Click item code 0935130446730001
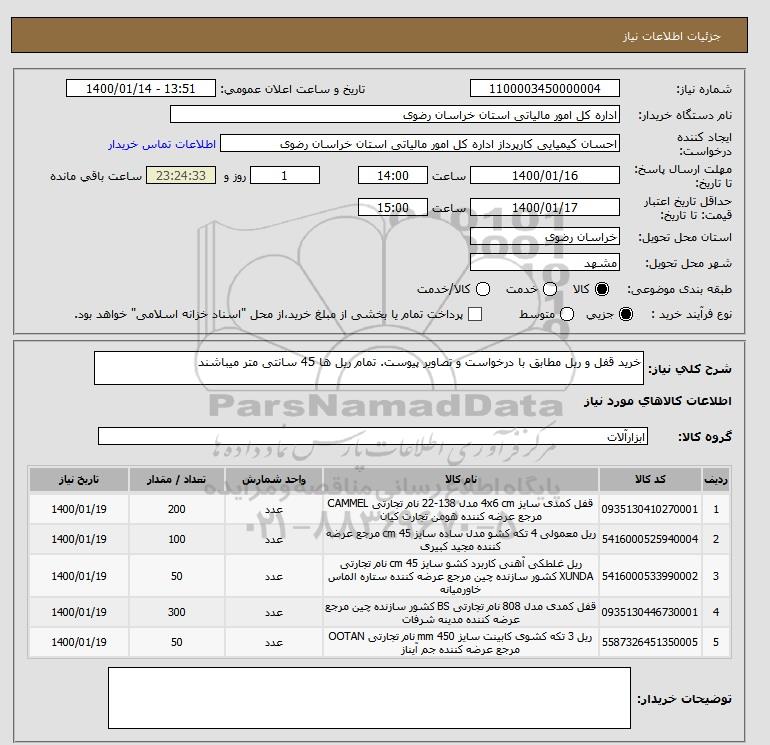The image size is (770, 745). tap(650, 612)
